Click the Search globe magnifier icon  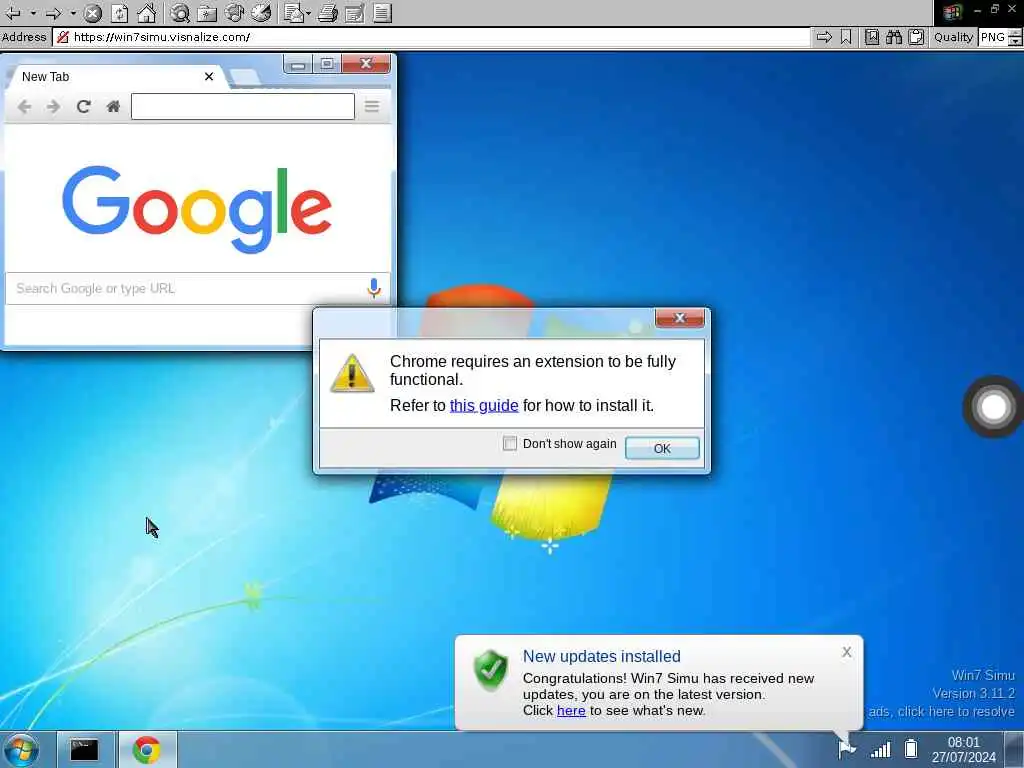(180, 13)
